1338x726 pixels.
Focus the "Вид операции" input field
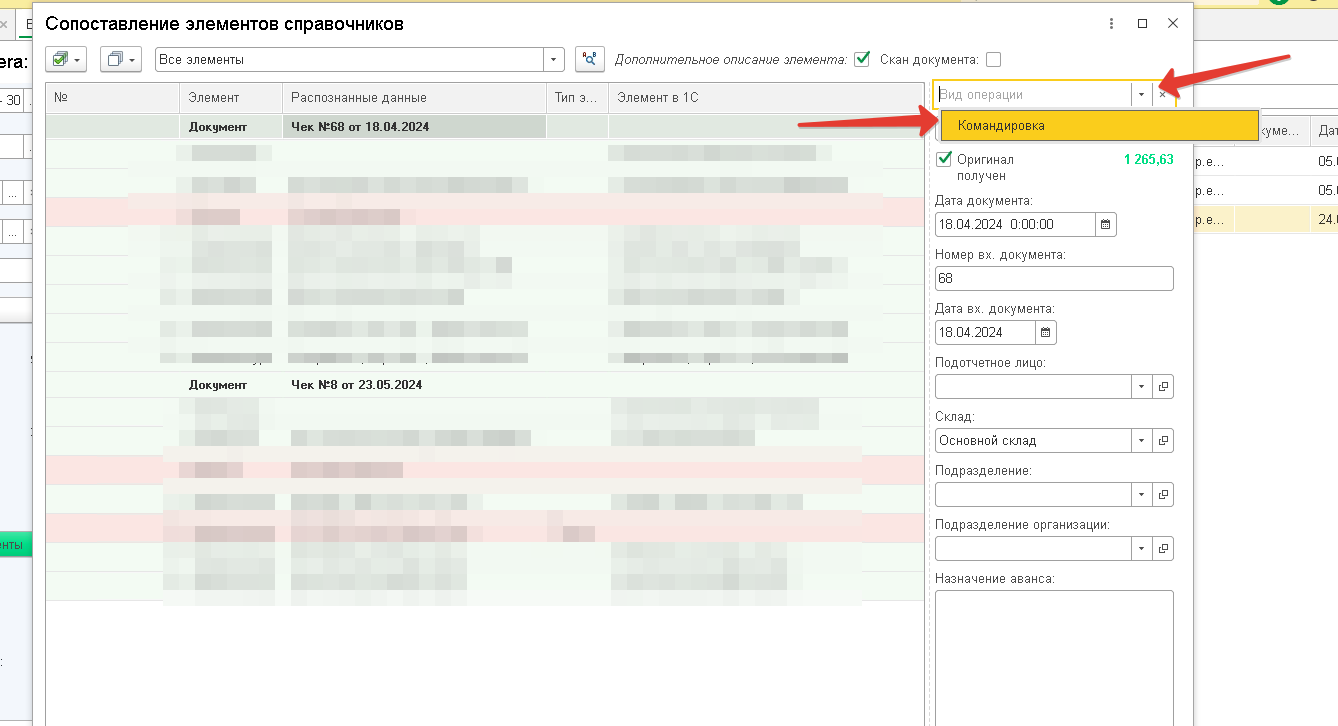[x=1033, y=94]
